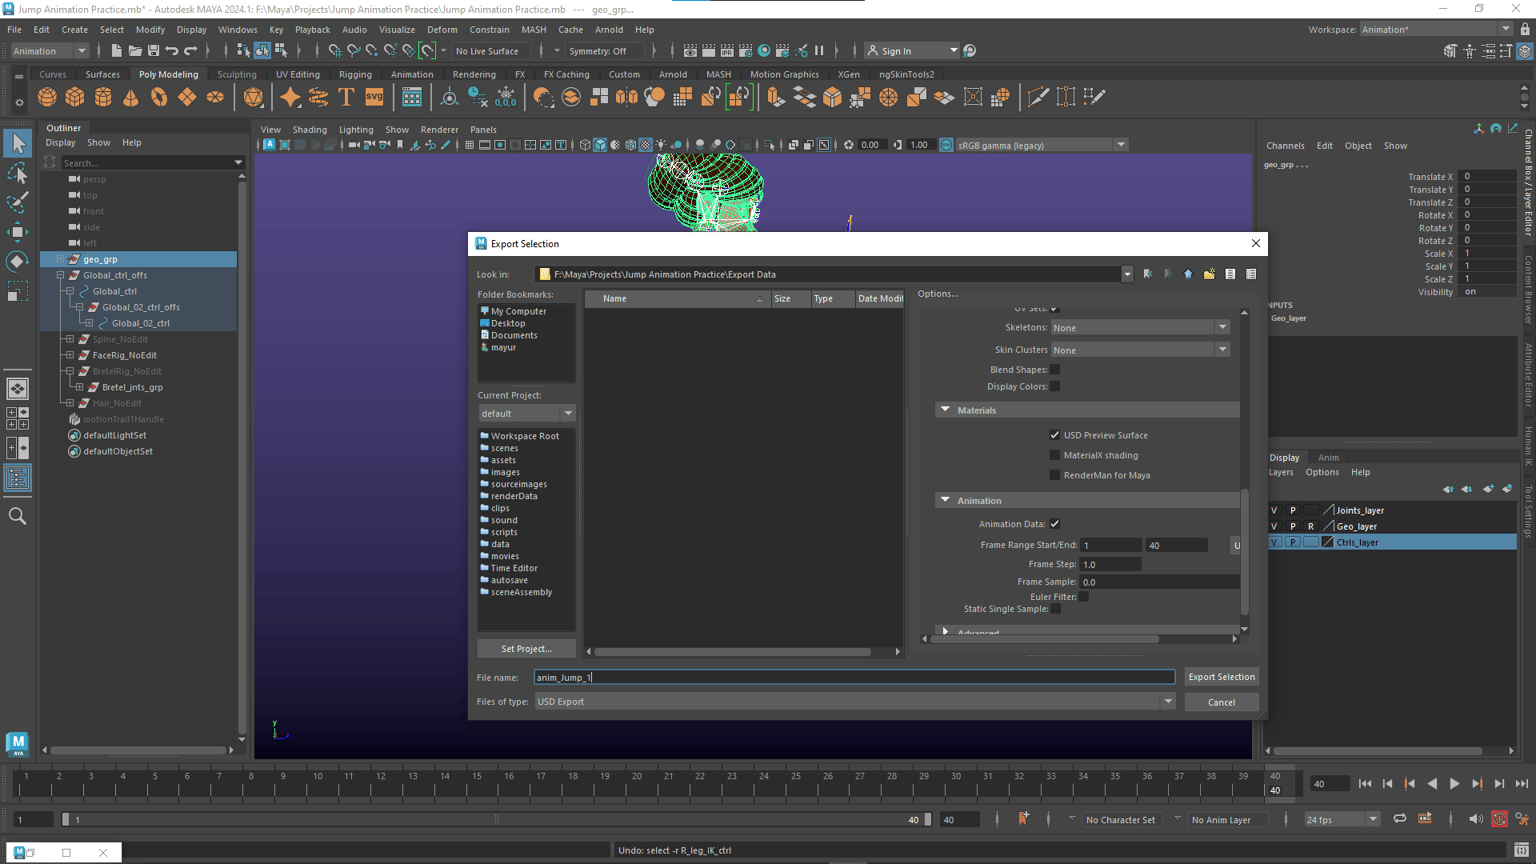
Task: Open the search magnifier in left toolbar
Action: click(x=17, y=516)
